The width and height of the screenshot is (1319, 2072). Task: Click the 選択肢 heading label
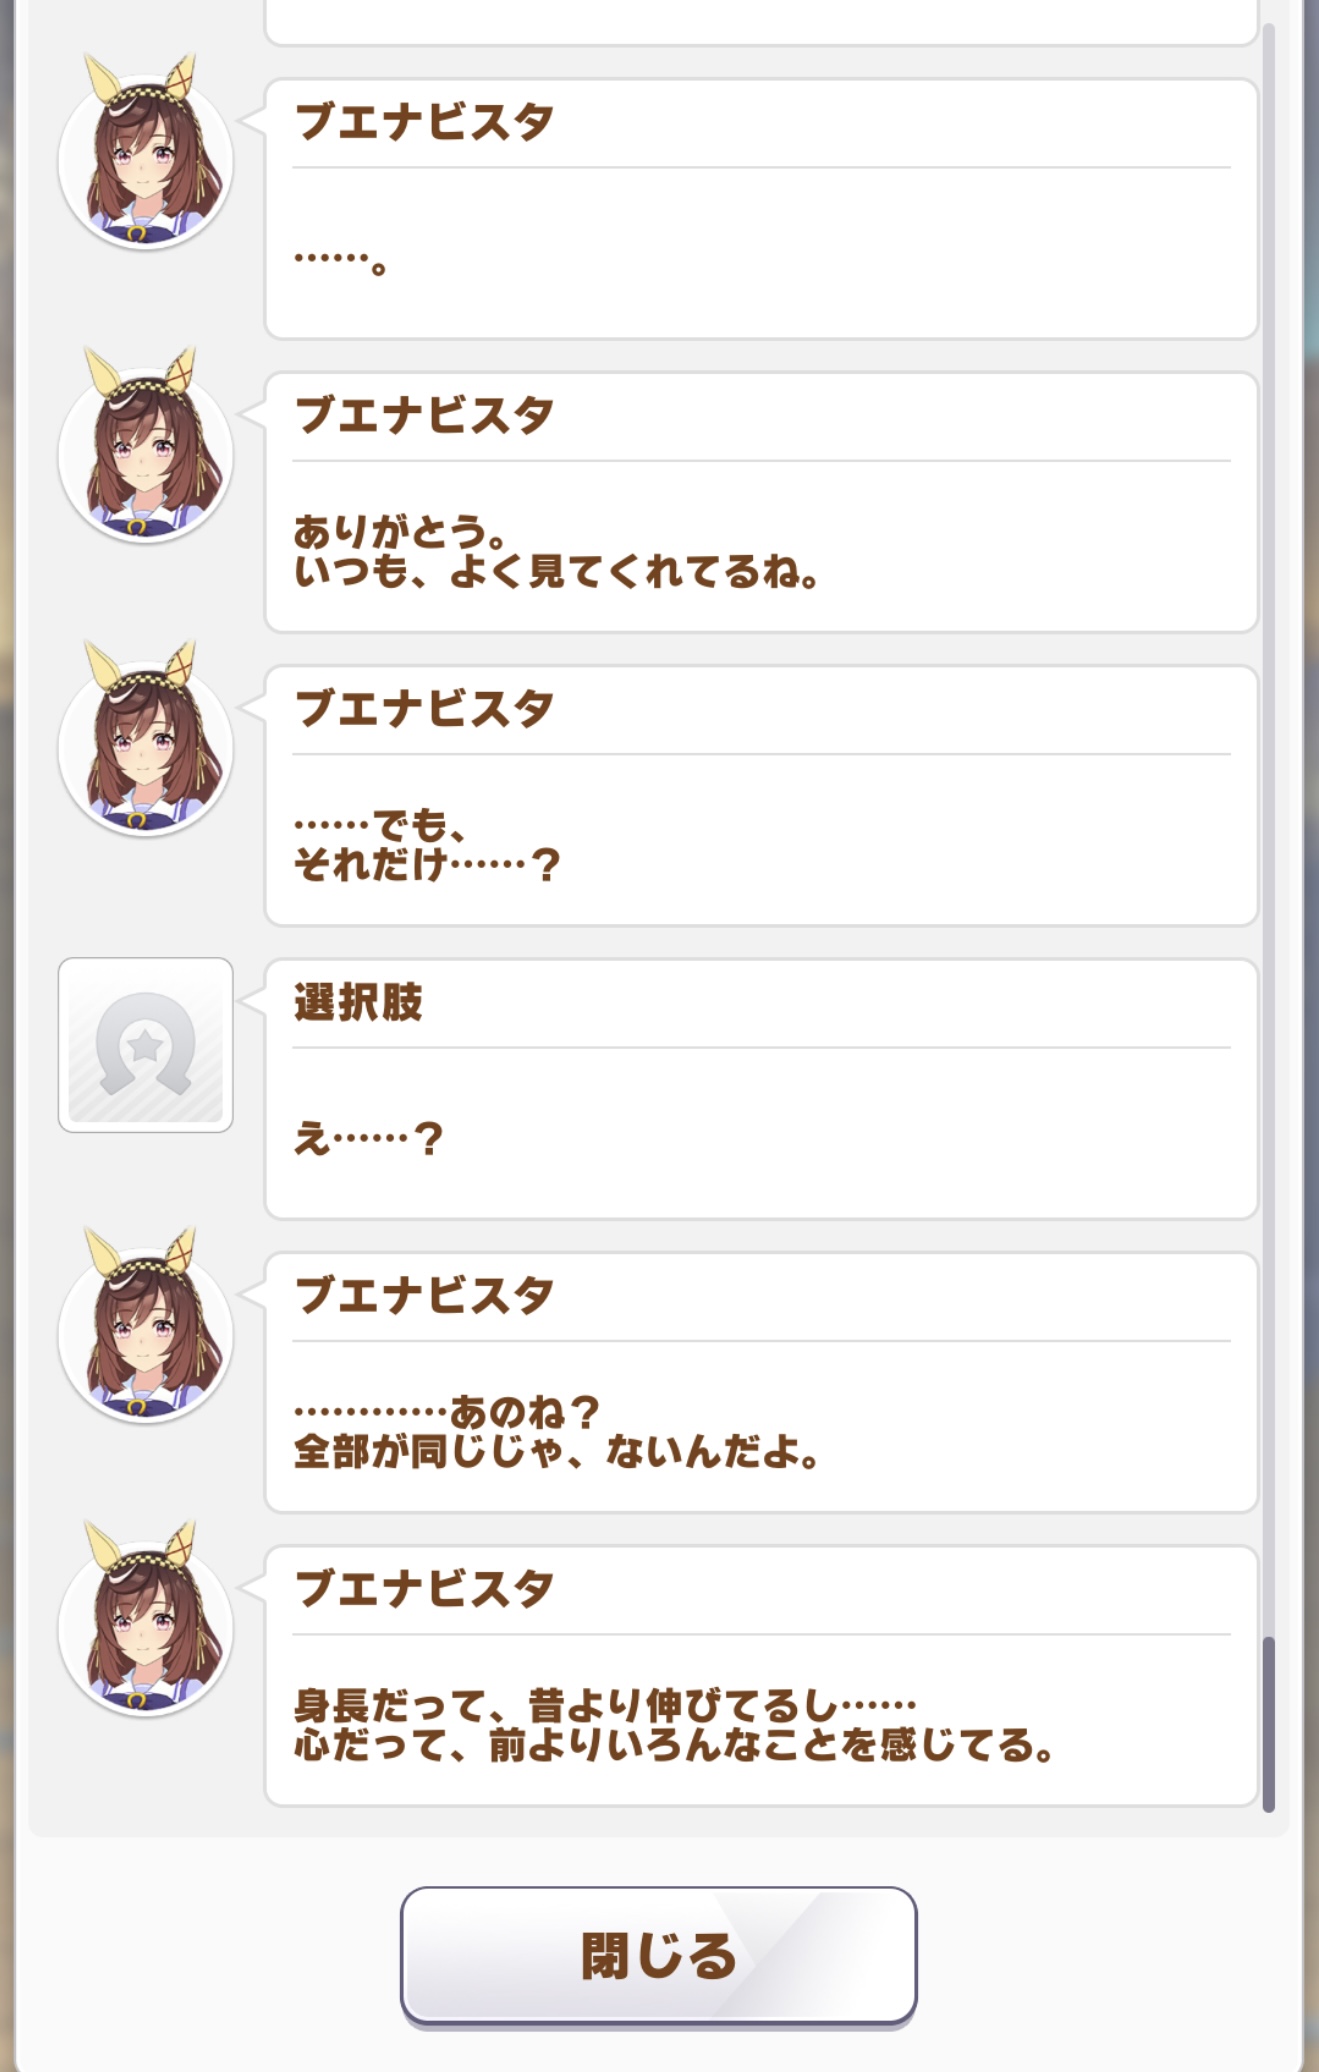(358, 1002)
